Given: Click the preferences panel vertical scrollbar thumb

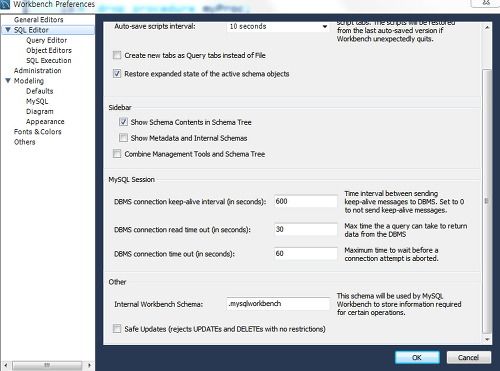Looking at the screenshot, I should click(x=487, y=201).
